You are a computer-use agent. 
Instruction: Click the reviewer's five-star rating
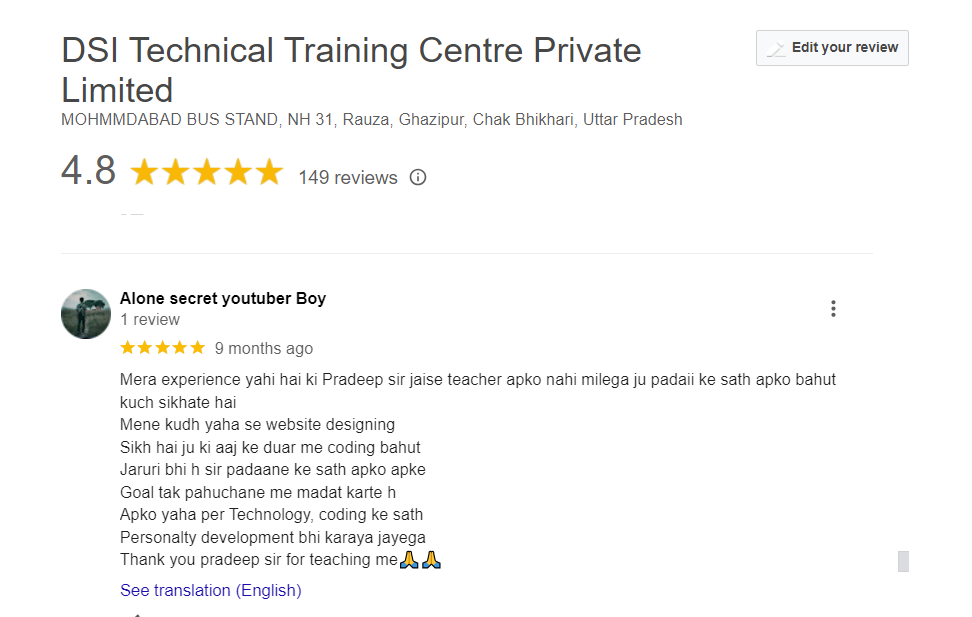click(x=162, y=348)
